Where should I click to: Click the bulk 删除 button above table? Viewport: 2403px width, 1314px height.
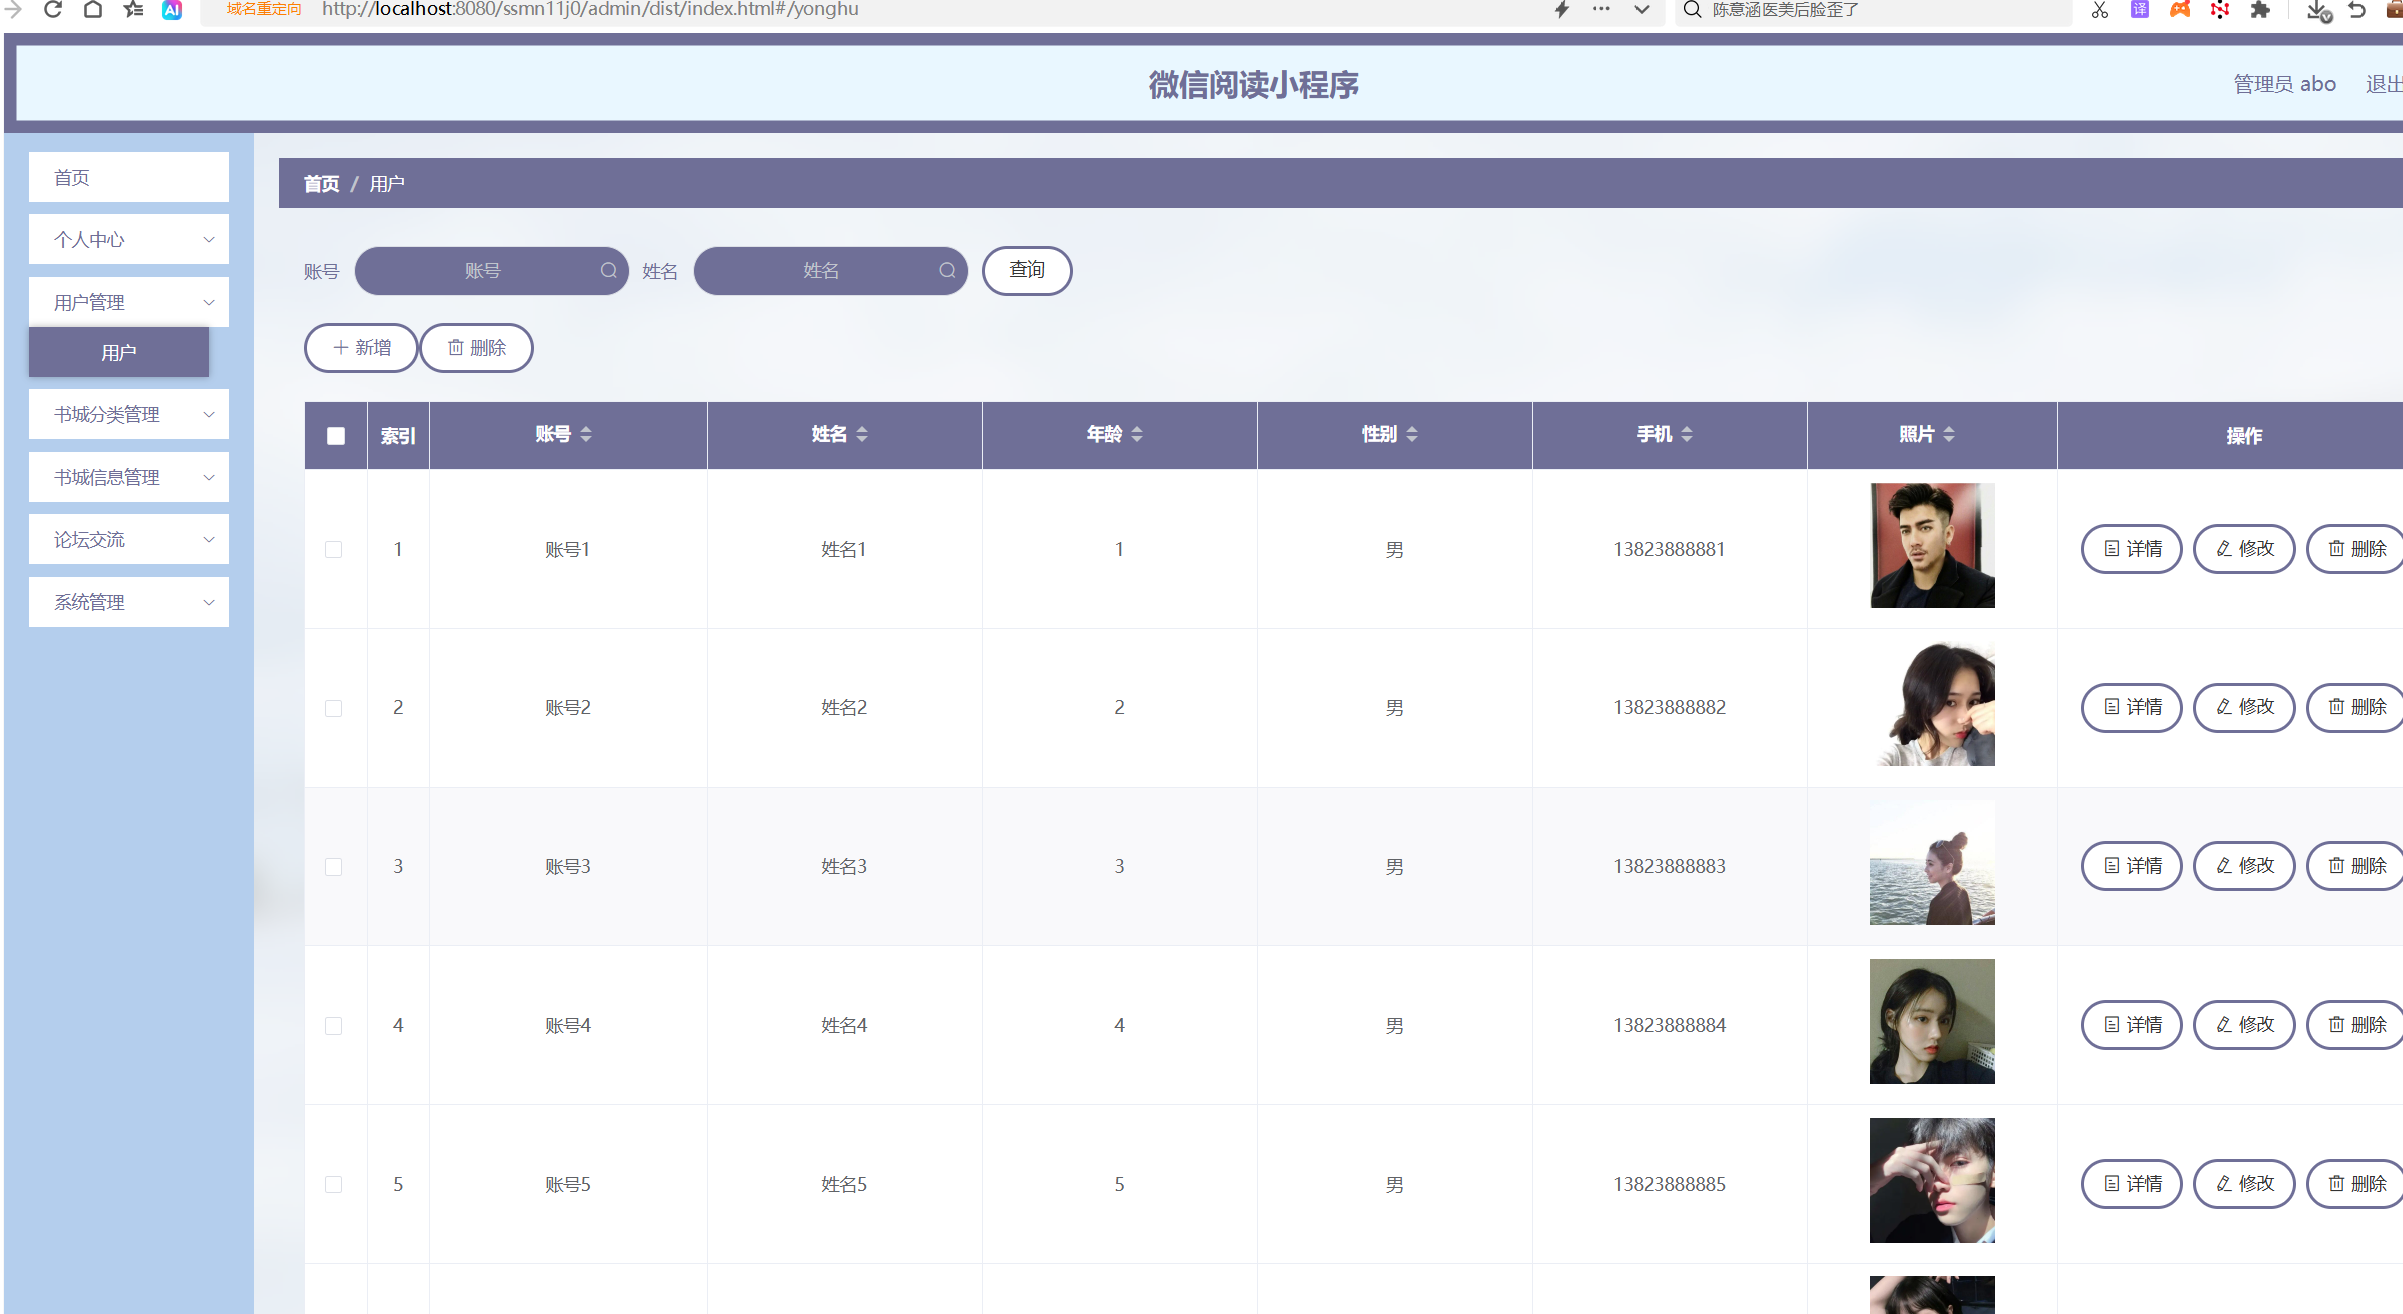click(x=476, y=348)
